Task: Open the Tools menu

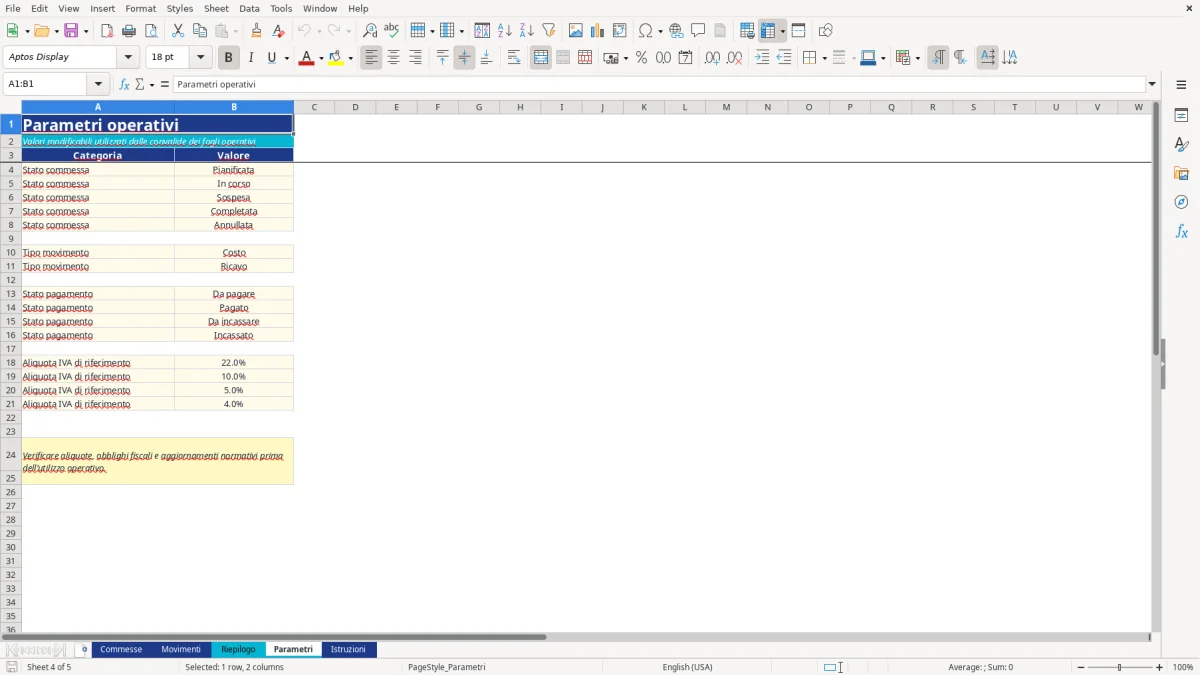Action: click(281, 8)
